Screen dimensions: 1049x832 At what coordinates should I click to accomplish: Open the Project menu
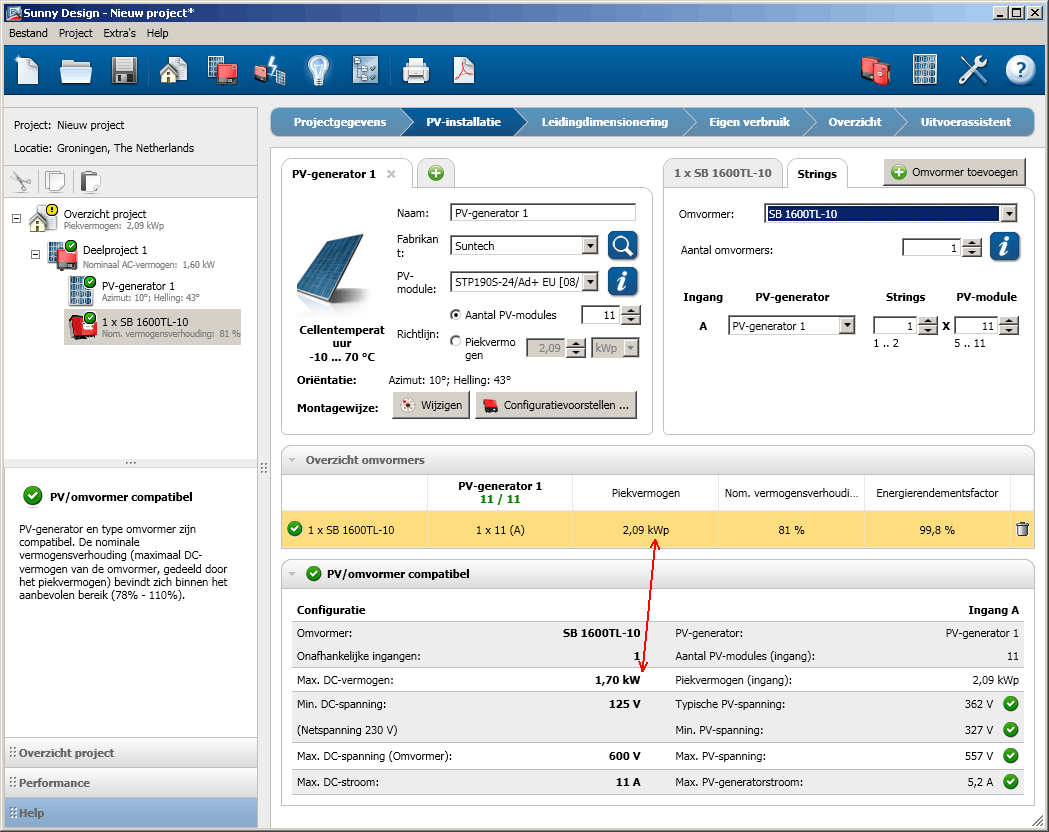(76, 33)
